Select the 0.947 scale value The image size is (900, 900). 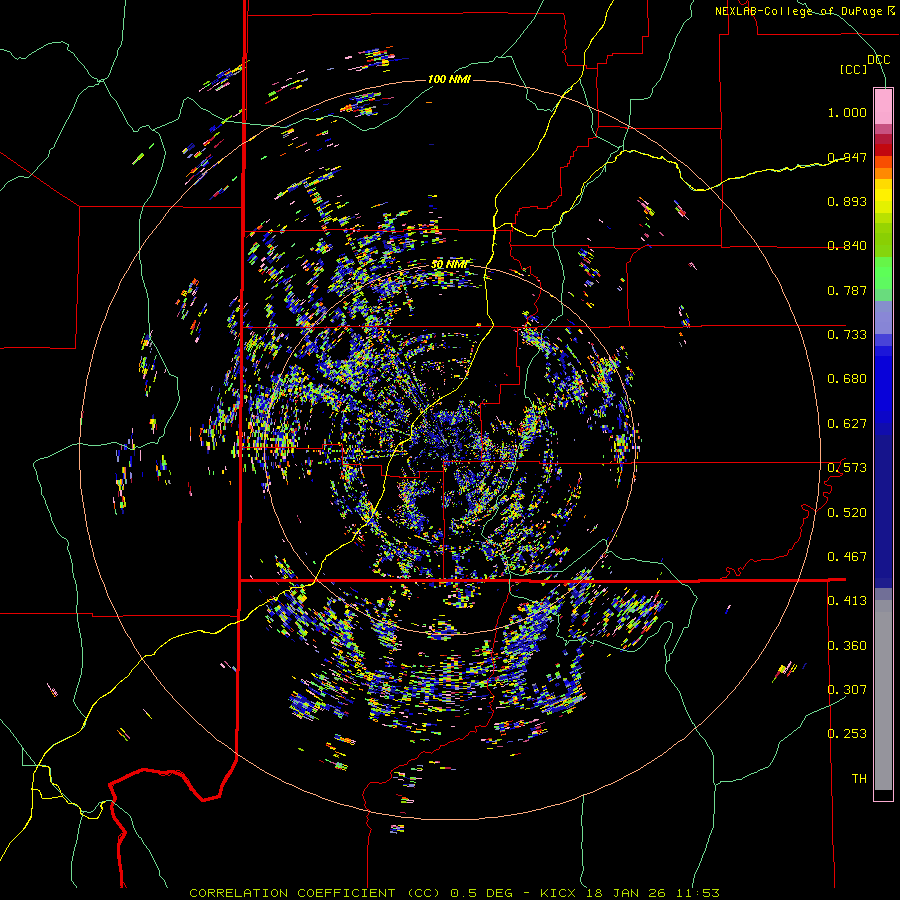pos(847,157)
